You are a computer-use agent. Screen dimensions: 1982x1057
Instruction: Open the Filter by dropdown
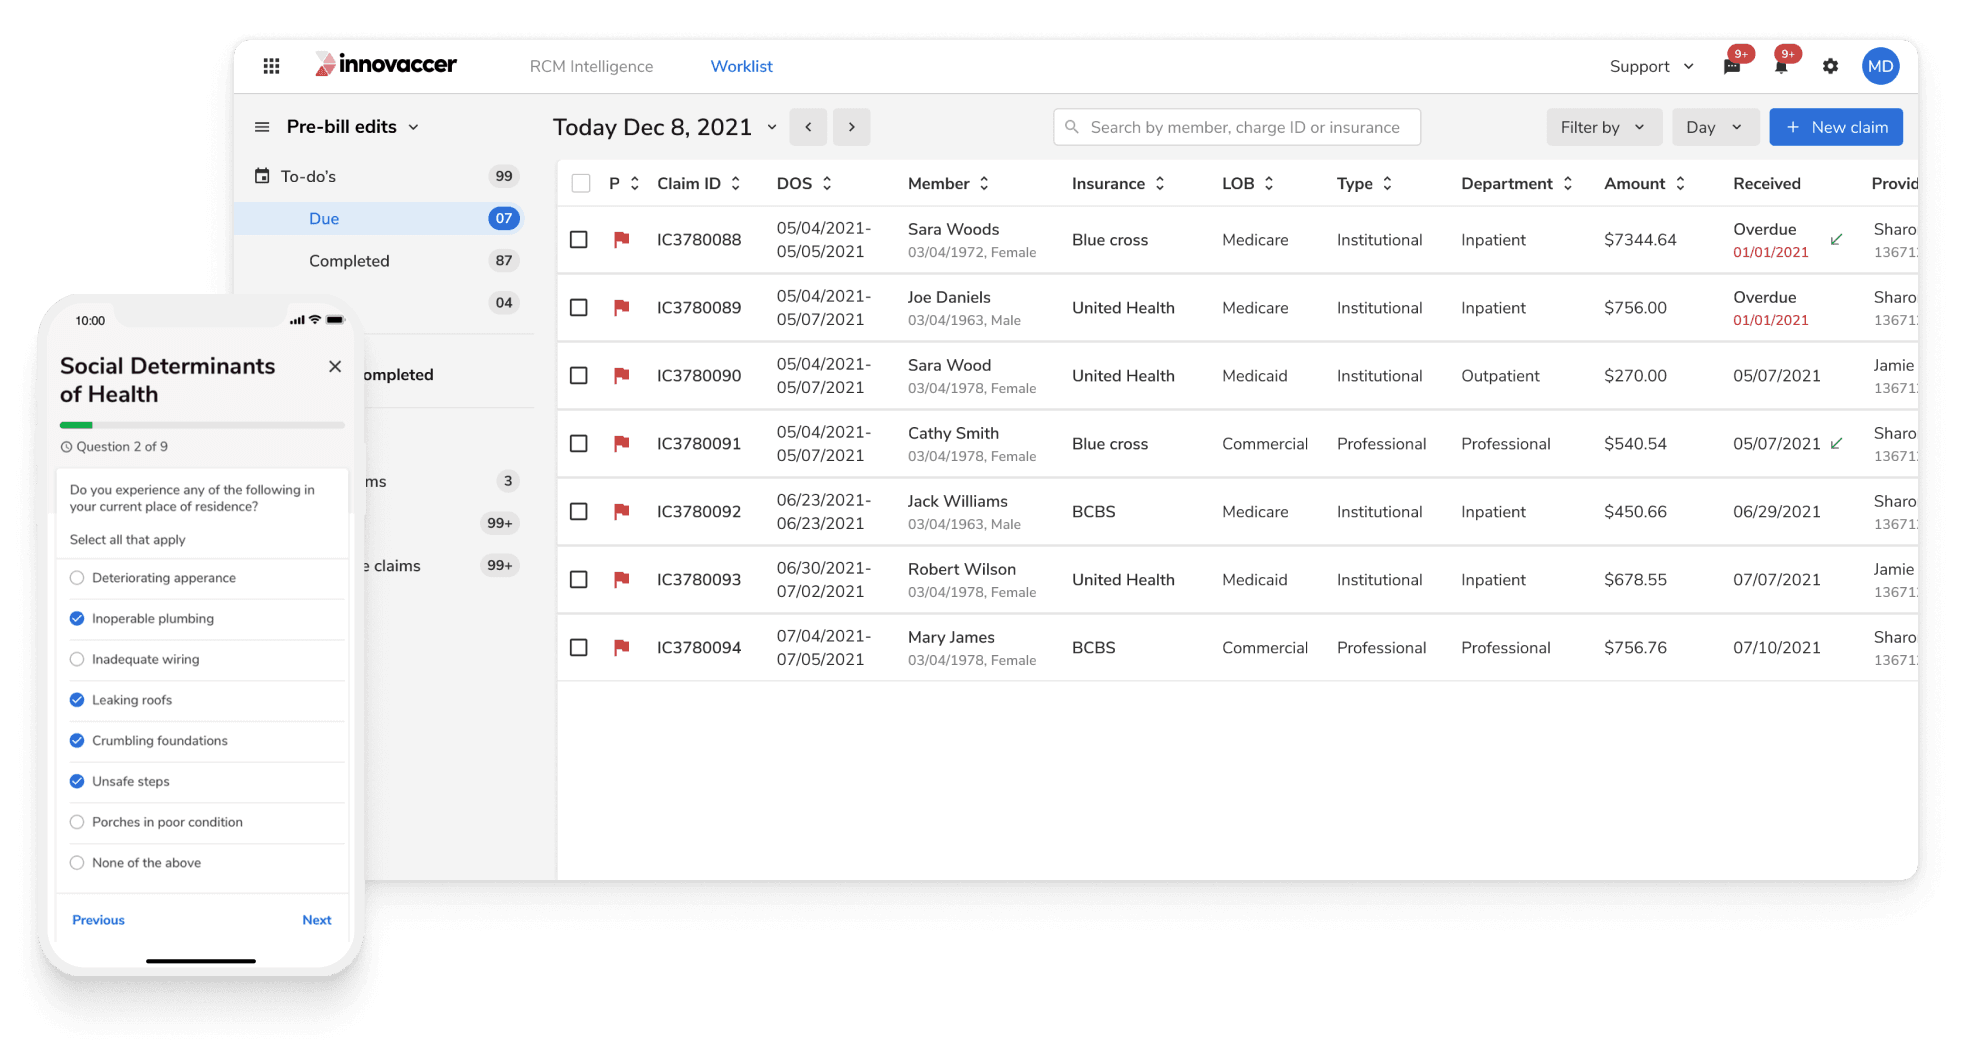[1603, 127]
